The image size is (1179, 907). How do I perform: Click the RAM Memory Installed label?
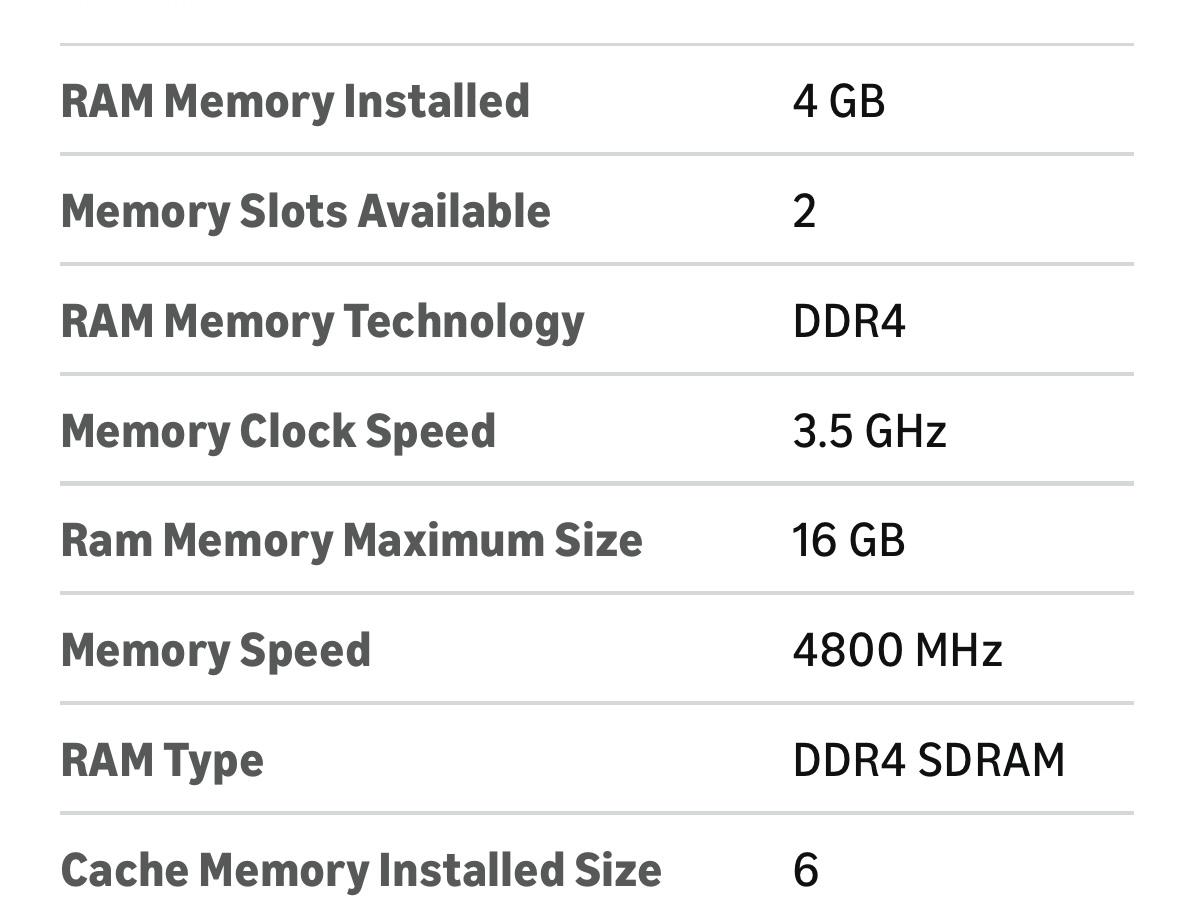pos(295,102)
